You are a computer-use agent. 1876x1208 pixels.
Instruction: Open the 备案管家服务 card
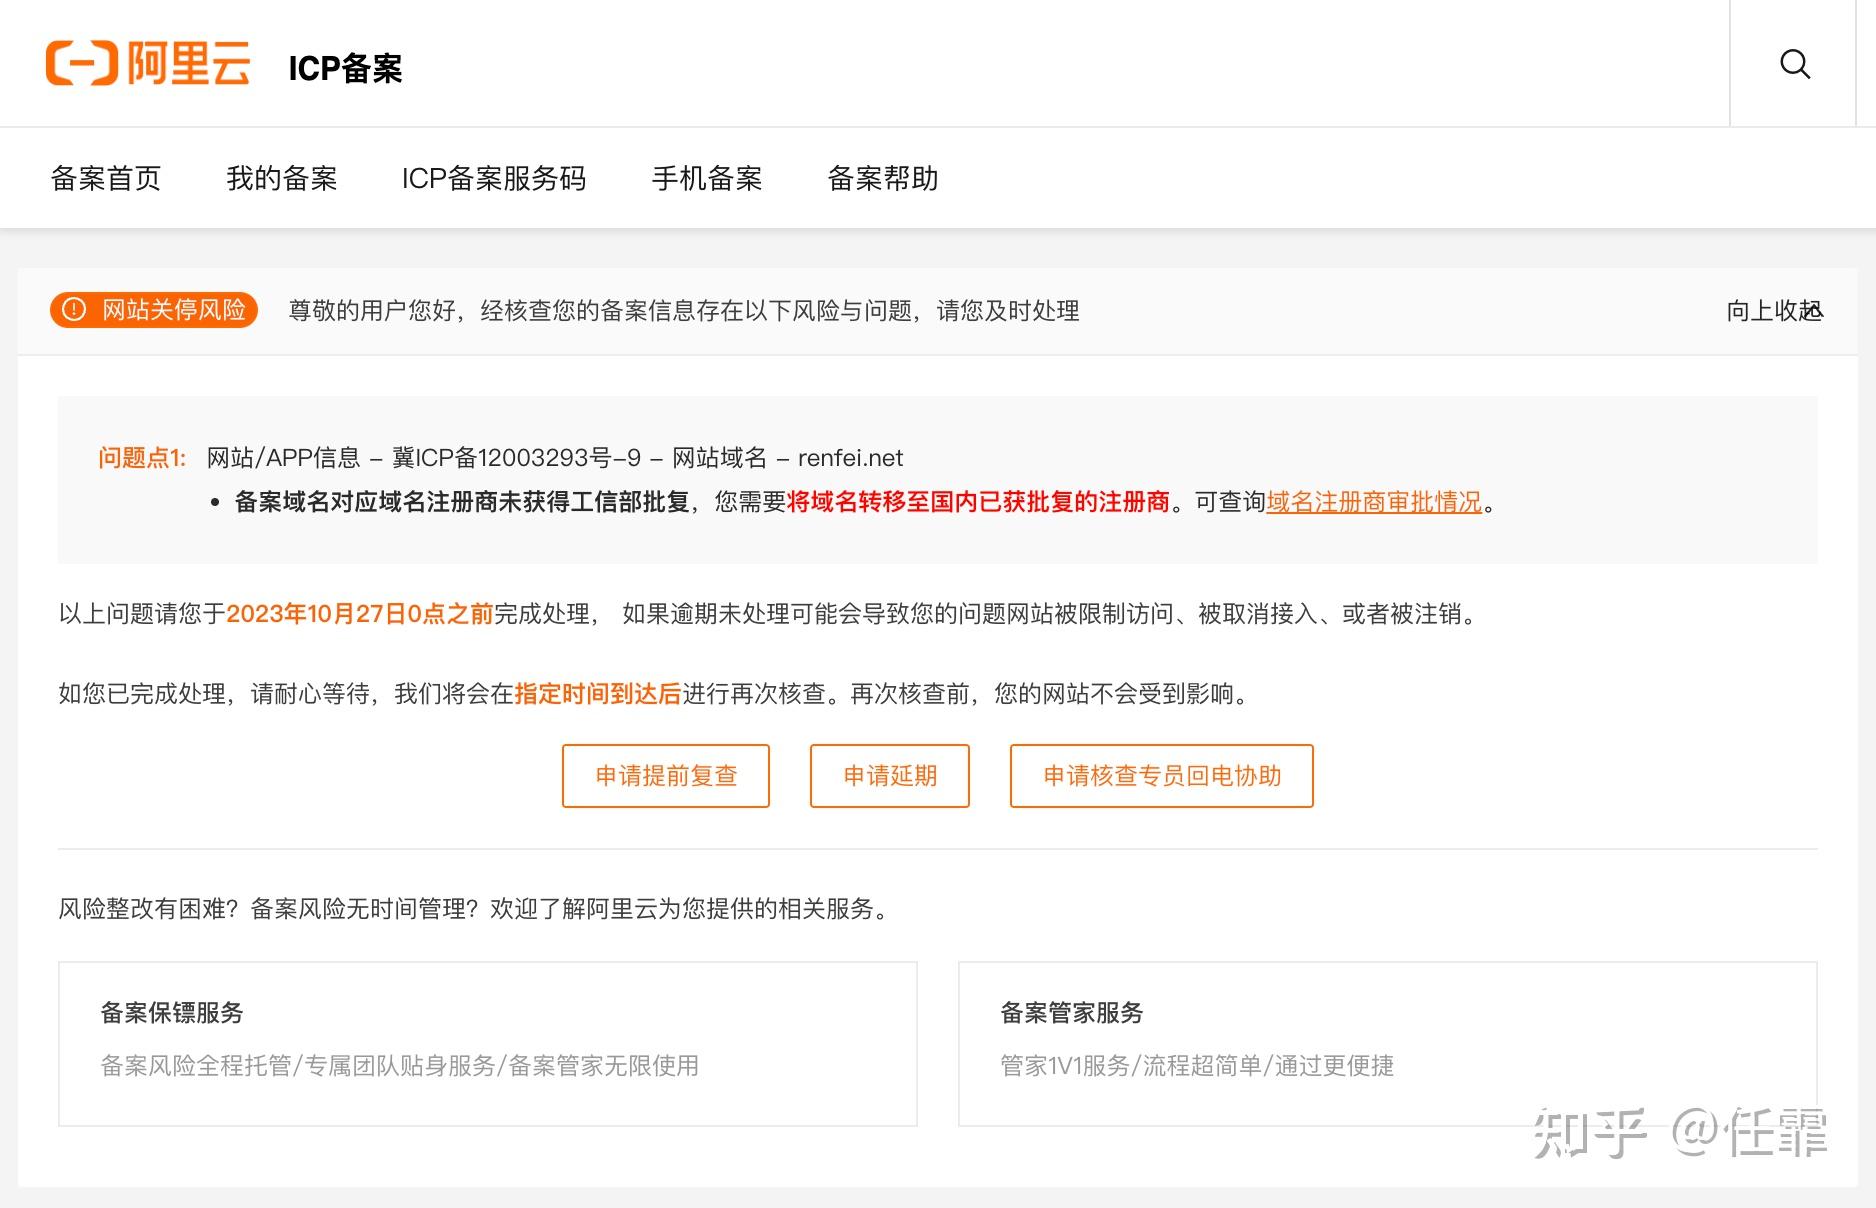click(1388, 1044)
